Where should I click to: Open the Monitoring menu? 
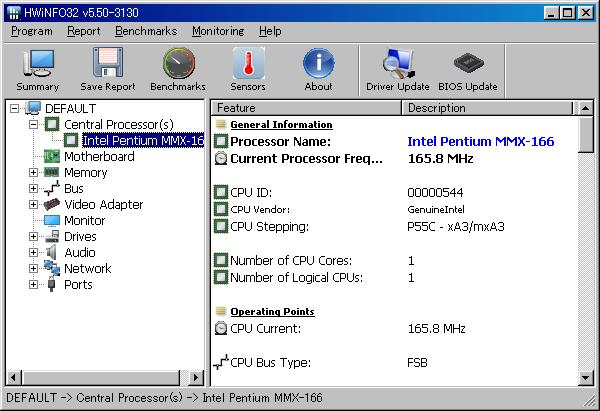point(218,31)
